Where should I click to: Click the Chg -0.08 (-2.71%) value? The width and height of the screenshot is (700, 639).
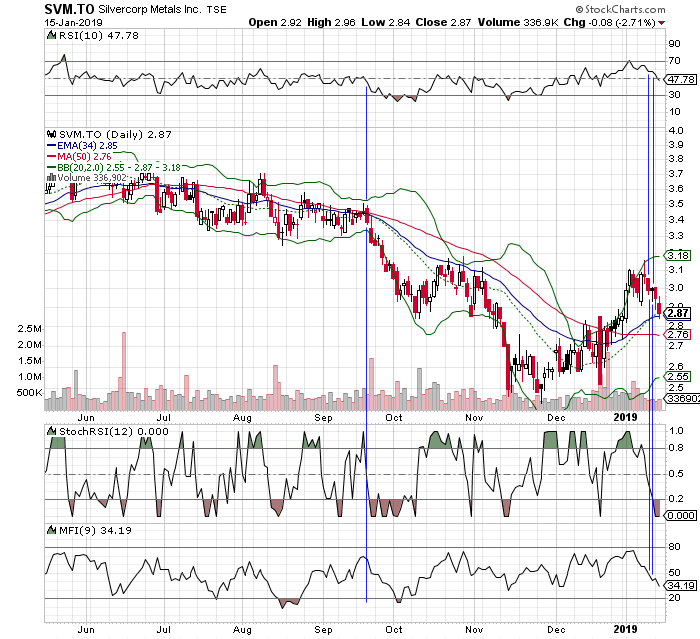609,22
